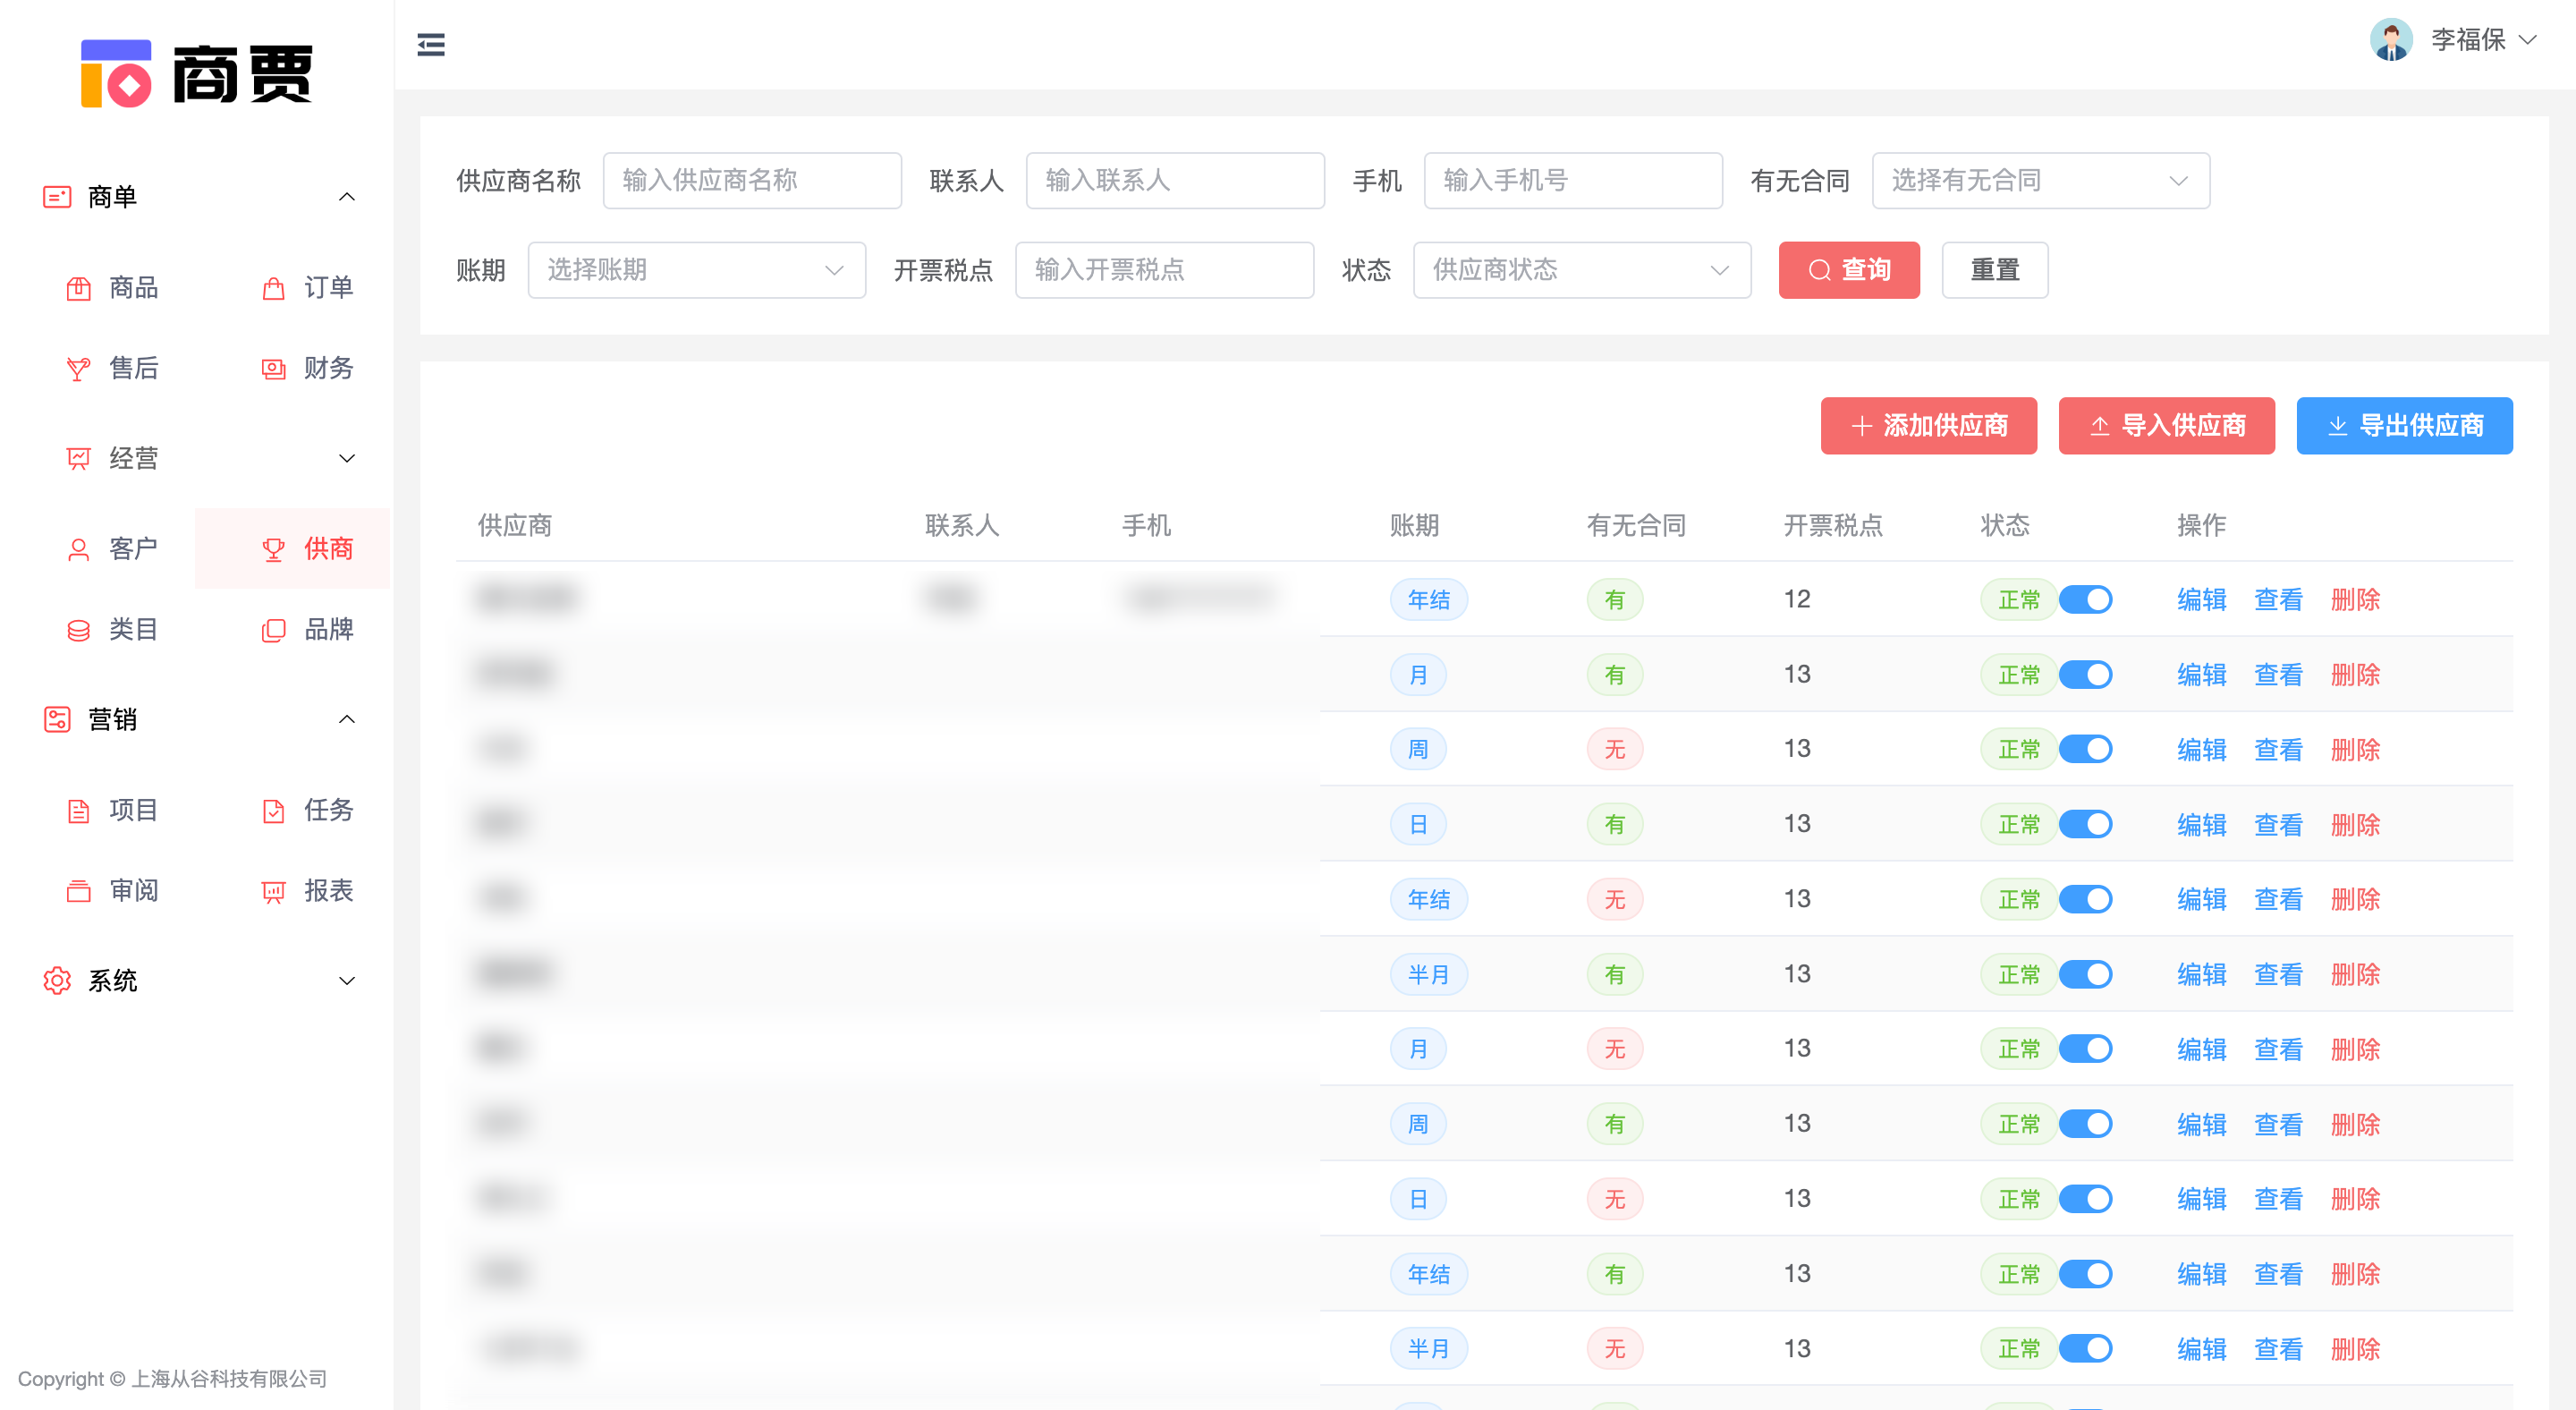Toggle the last supplier's 正常 status switch
Viewport: 2576px width, 1410px height.
pyautogui.click(x=2089, y=1348)
